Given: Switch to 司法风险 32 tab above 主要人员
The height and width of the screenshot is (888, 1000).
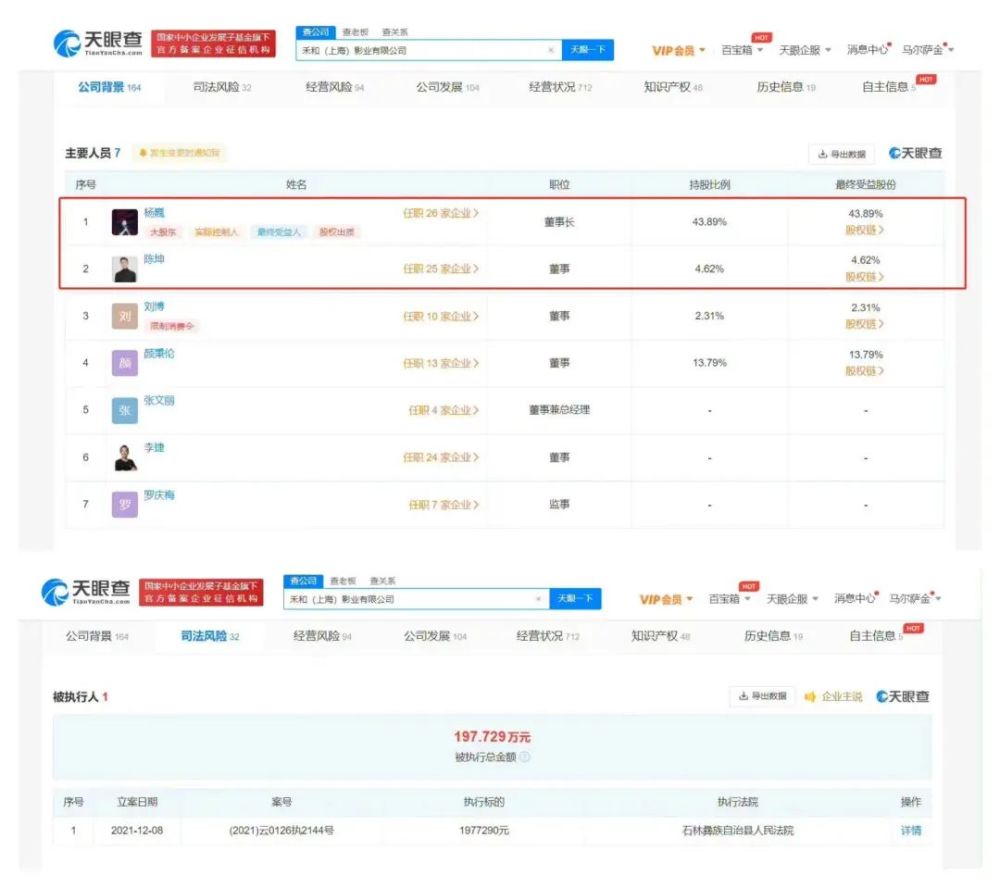Looking at the screenshot, I should tap(222, 87).
